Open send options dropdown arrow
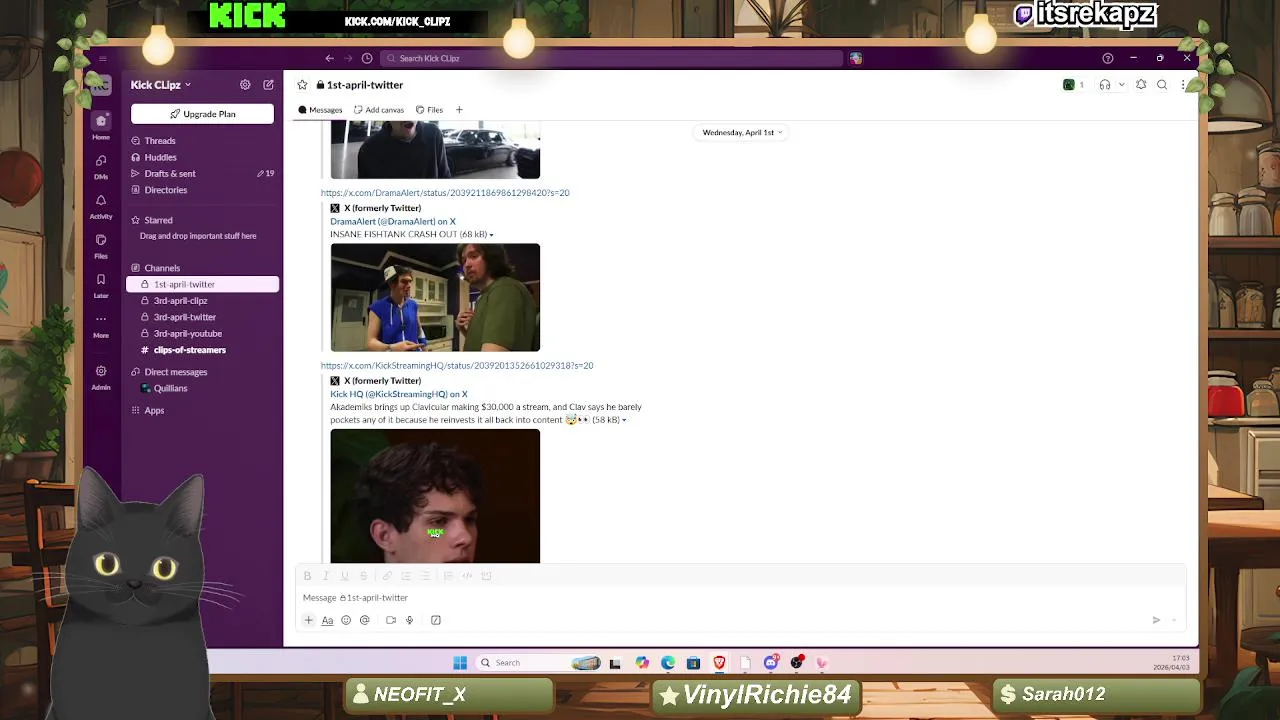Viewport: 1280px width, 720px height. click(1175, 620)
